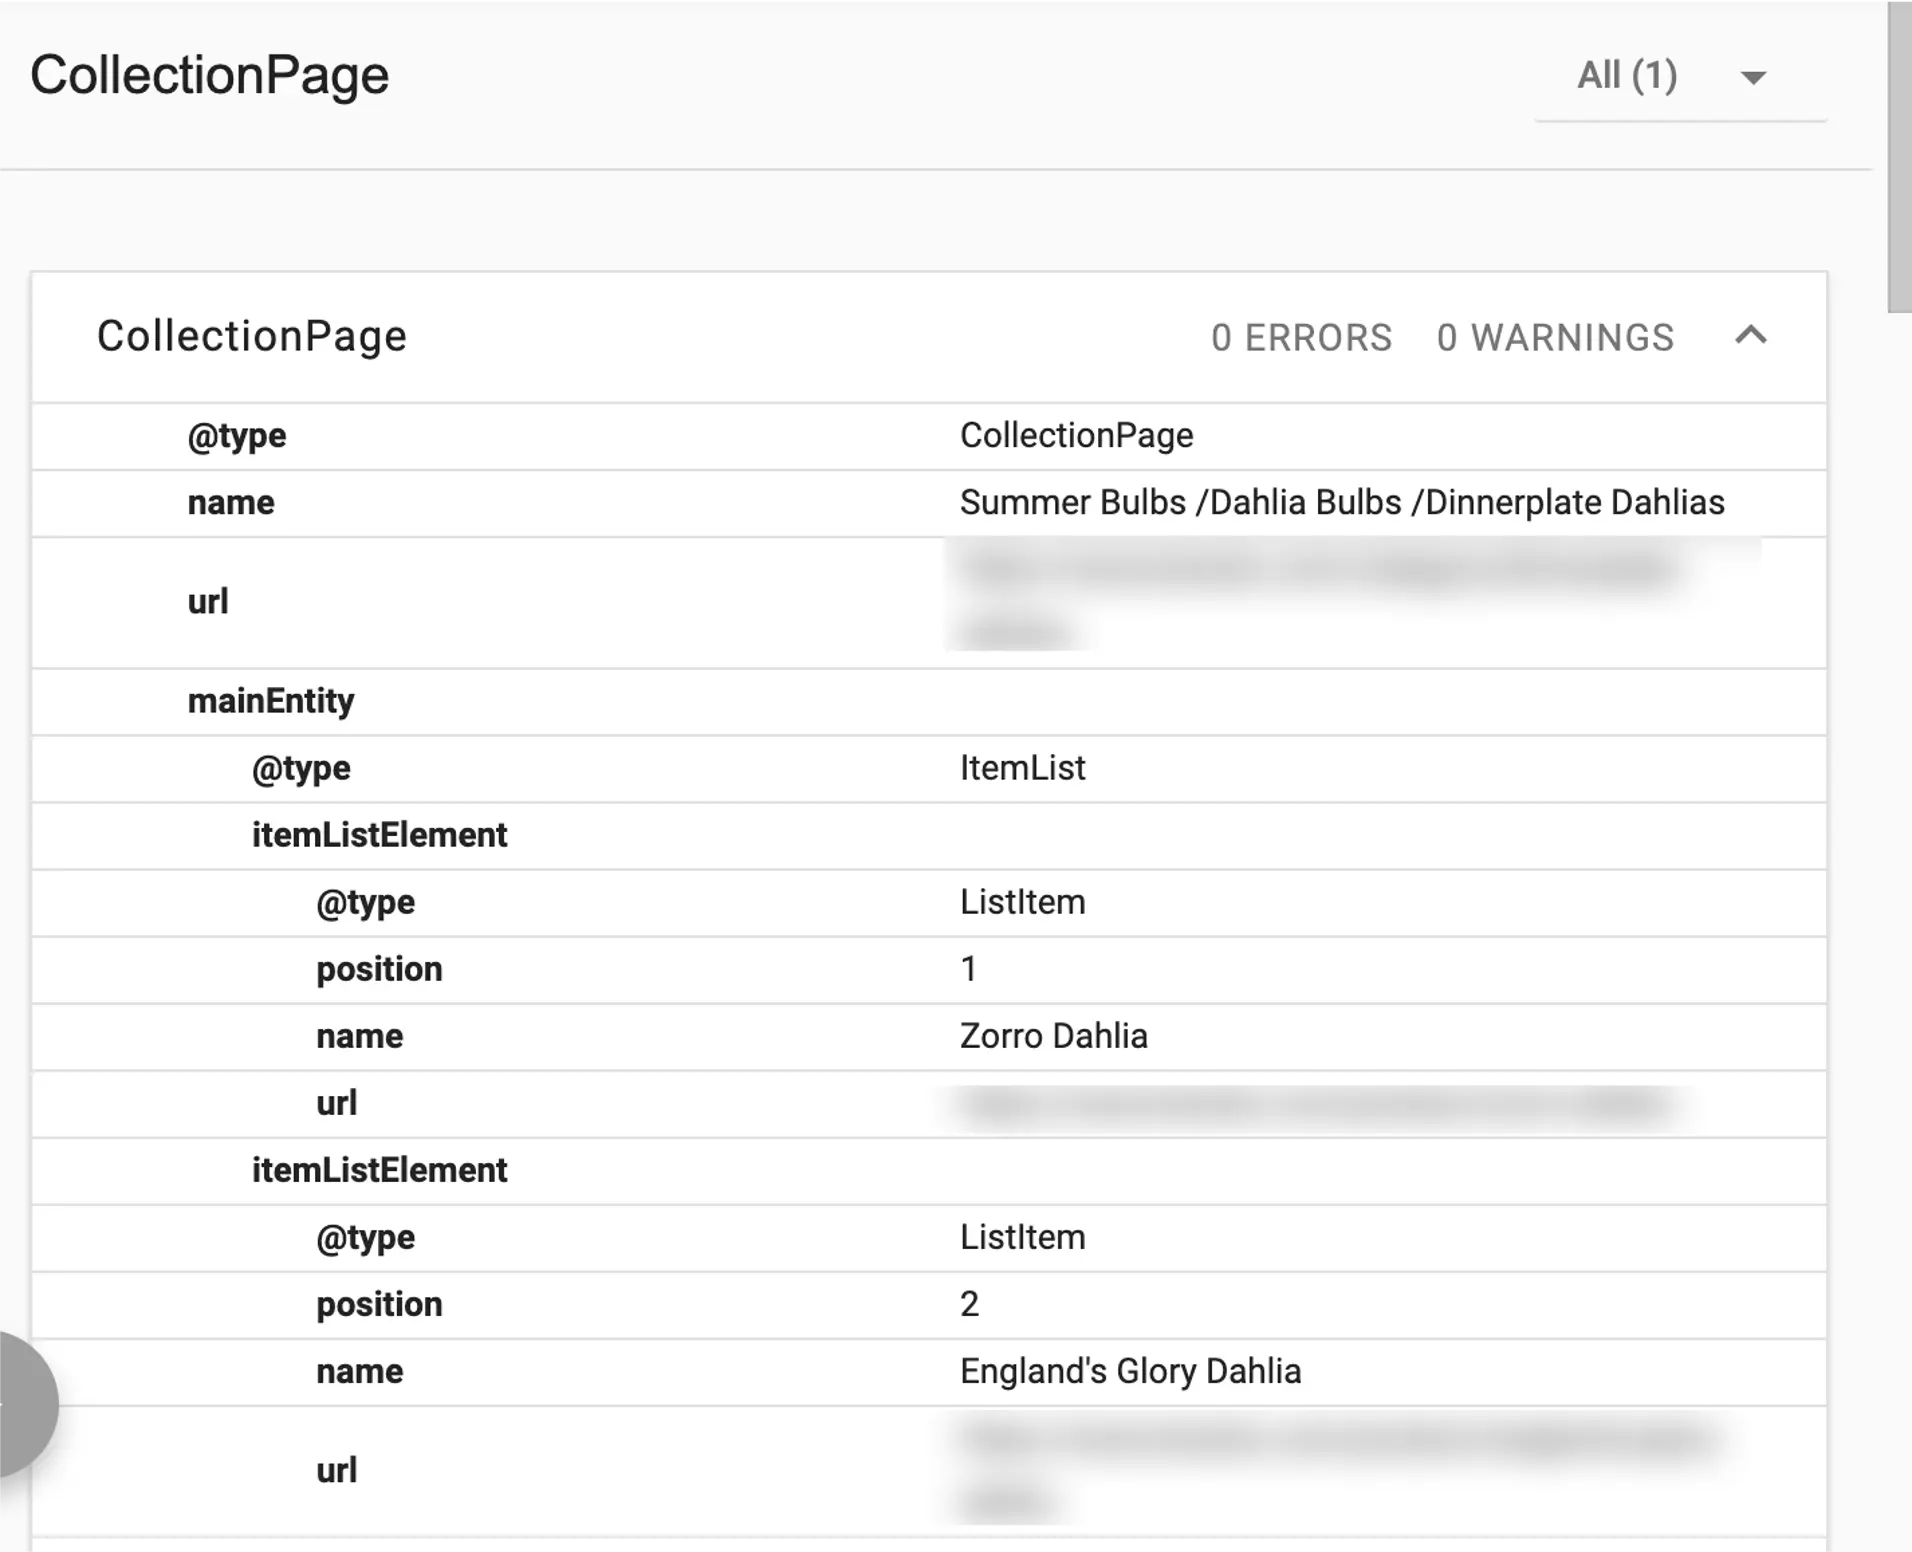Expand the second itemListElement entry
The height and width of the screenshot is (1552, 1912).
tap(381, 1170)
